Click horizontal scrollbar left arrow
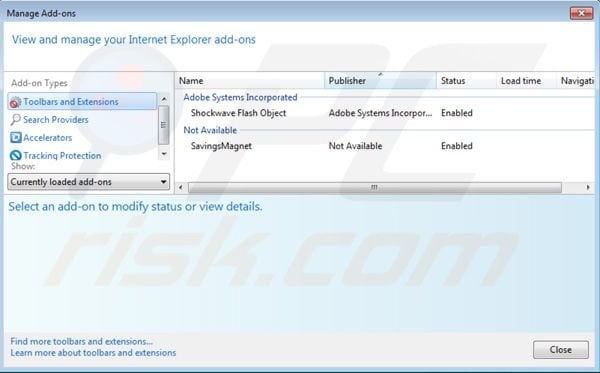The height and width of the screenshot is (373, 600). coord(181,187)
